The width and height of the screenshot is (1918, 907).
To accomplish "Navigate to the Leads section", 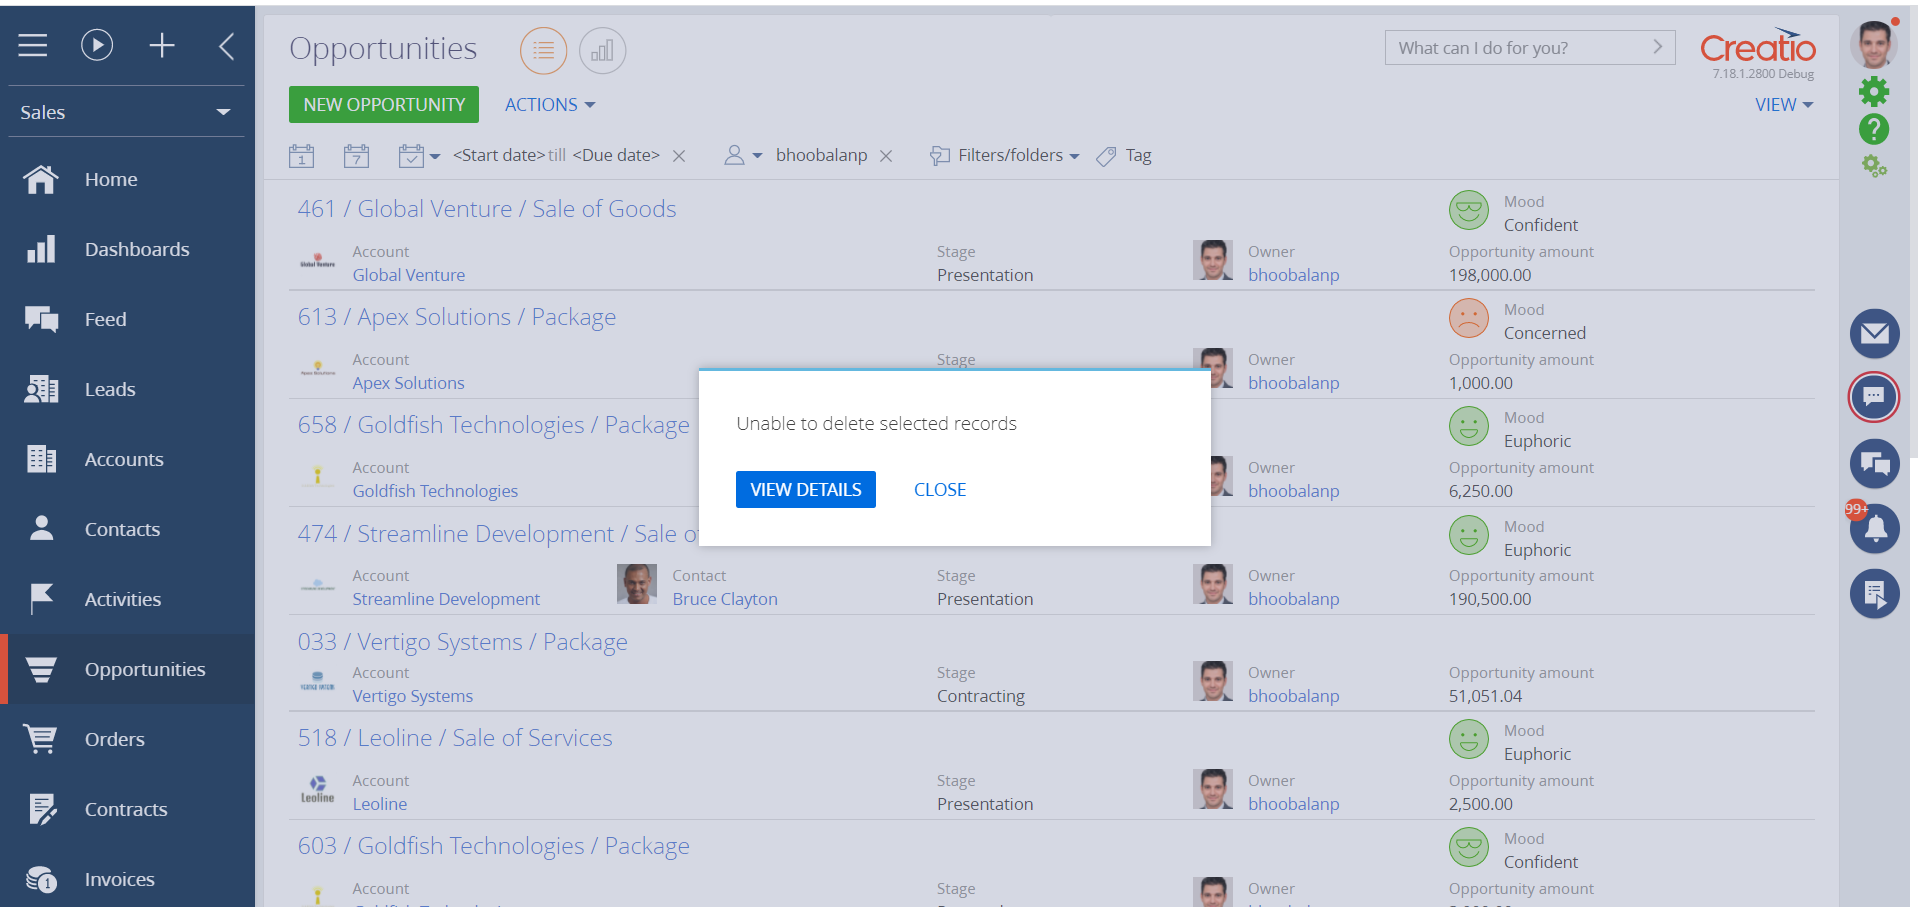I will pyautogui.click(x=110, y=389).
